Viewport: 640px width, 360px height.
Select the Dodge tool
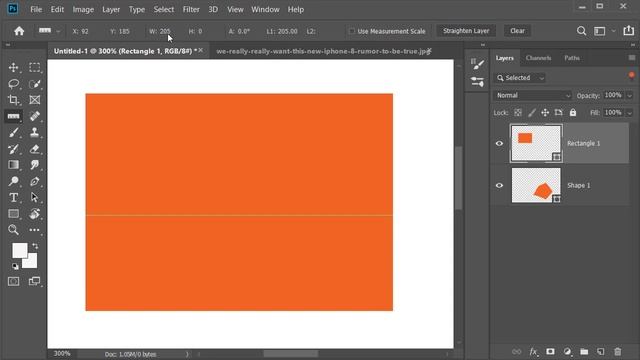pyautogui.click(x=13, y=181)
